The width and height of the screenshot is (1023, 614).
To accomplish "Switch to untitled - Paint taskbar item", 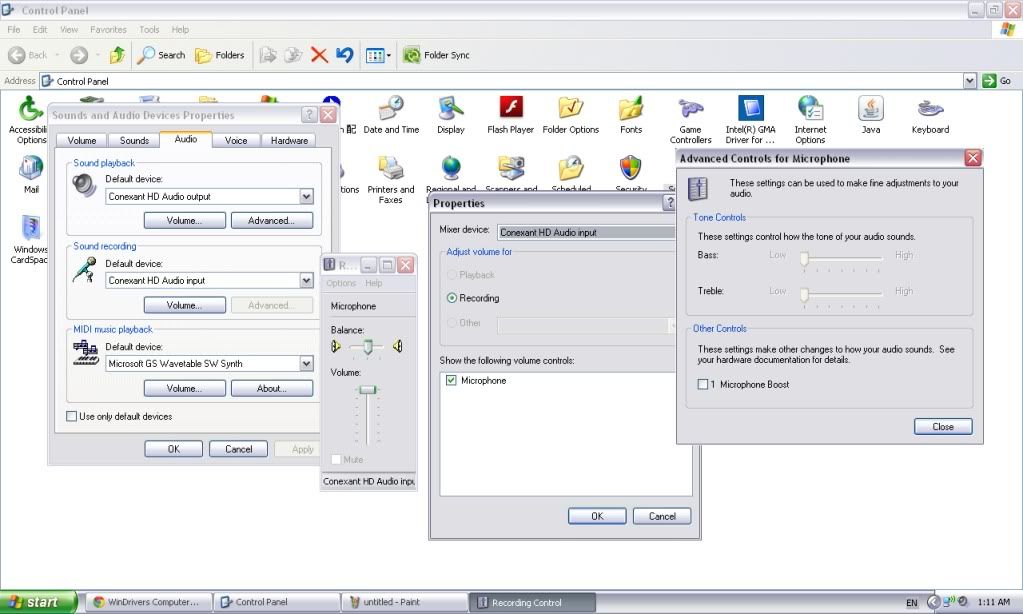I will pyautogui.click(x=405, y=602).
